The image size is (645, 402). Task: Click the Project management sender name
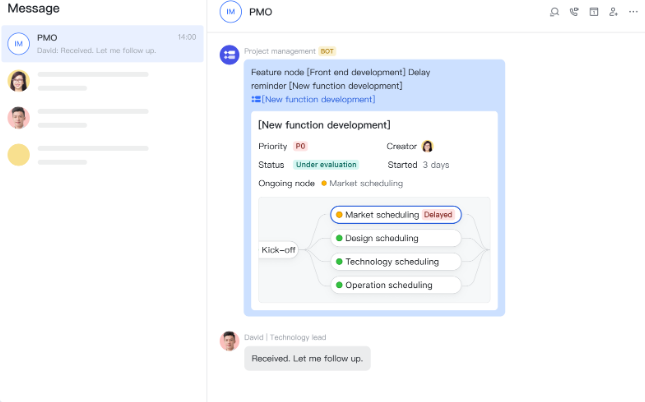(280, 51)
